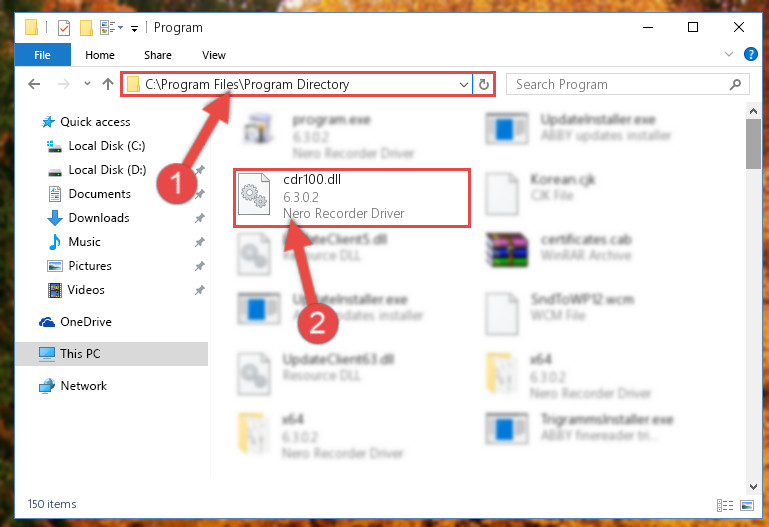769x527 pixels.
Task: Open the recent locations dropdown
Action: point(87,84)
